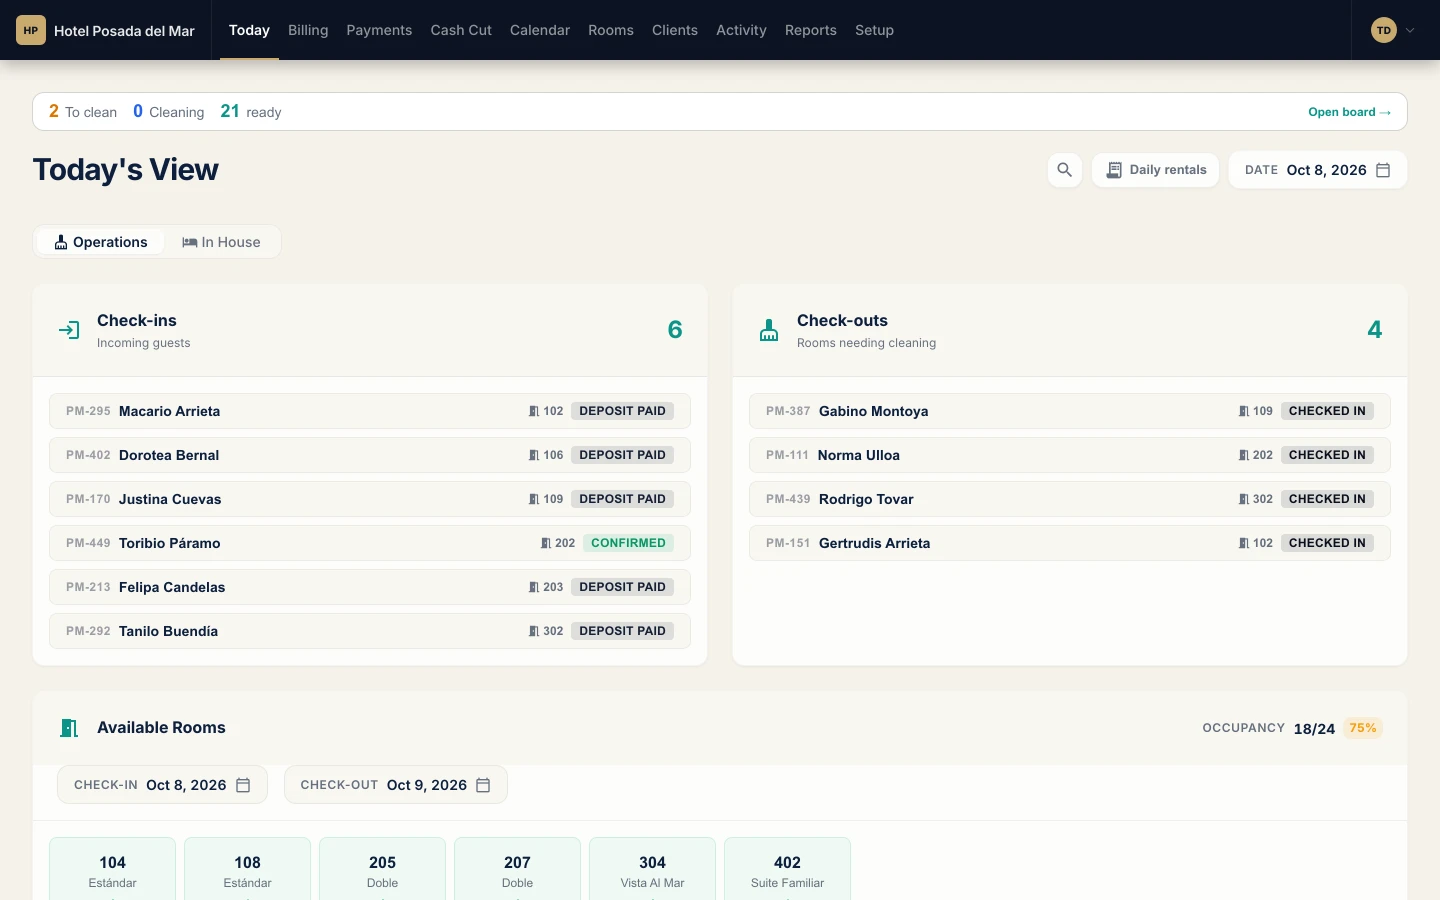Image resolution: width=1440 pixels, height=900 pixels.
Task: Select available room 402 Suite Familiar card
Action: 787,869
